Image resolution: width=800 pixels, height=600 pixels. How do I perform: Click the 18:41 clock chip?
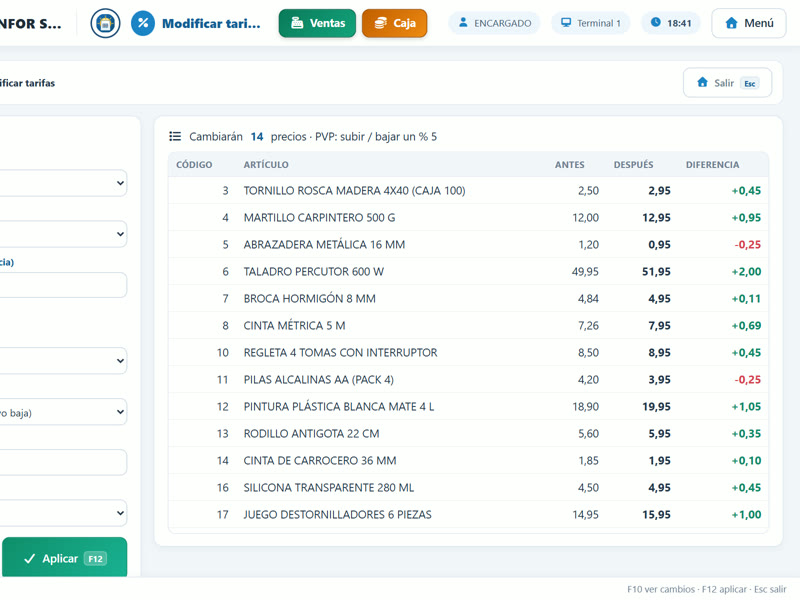[x=670, y=23]
